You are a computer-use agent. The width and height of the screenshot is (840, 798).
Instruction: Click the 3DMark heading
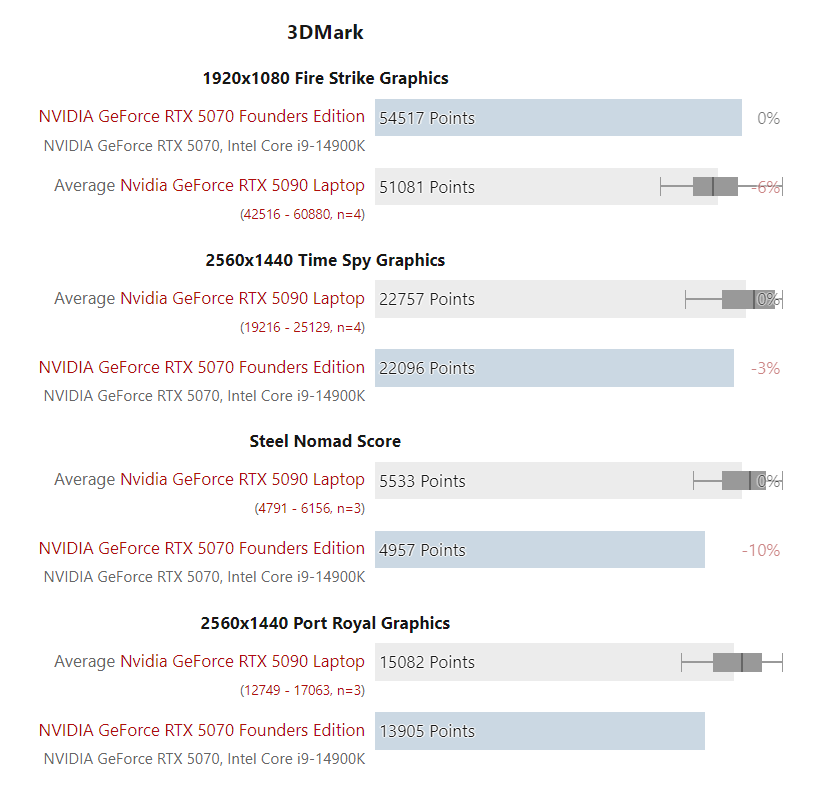tap(325, 32)
